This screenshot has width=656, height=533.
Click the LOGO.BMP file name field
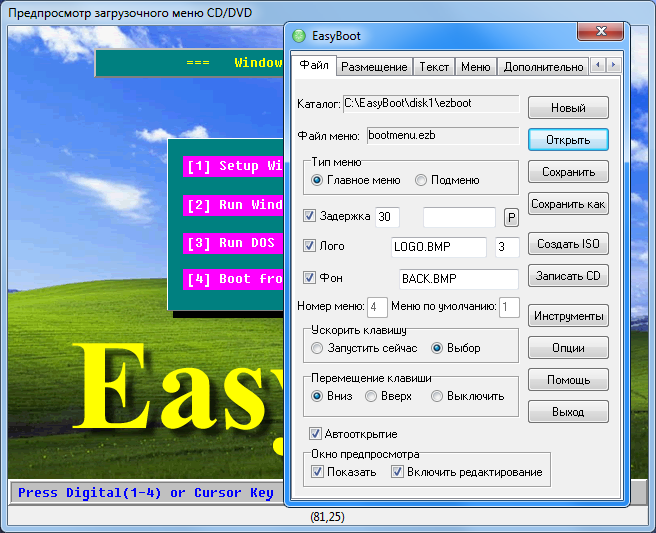point(439,247)
